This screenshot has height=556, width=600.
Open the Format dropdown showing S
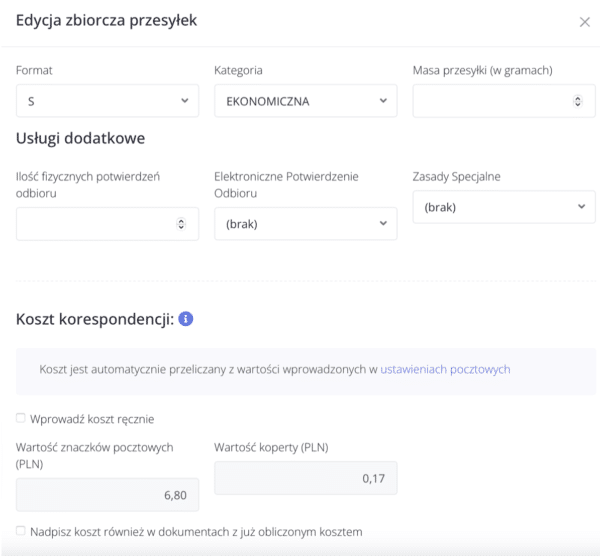pos(107,101)
